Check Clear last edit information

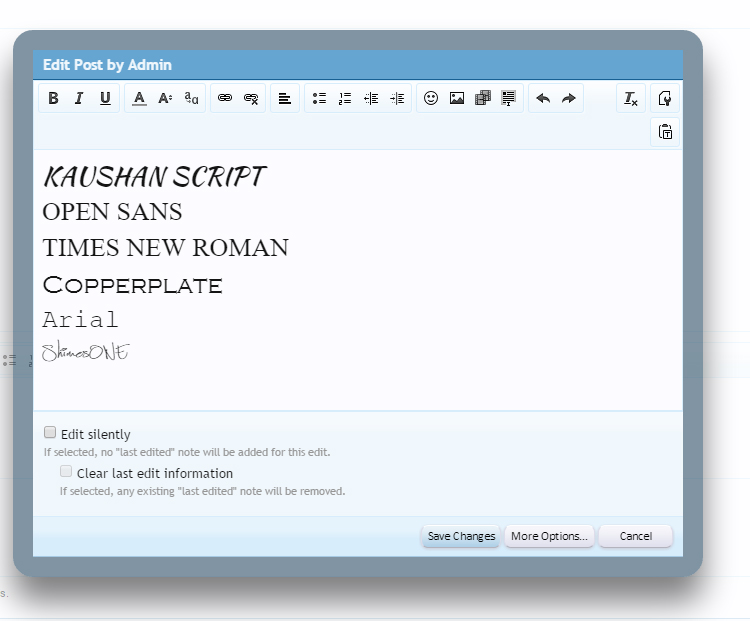coord(66,471)
